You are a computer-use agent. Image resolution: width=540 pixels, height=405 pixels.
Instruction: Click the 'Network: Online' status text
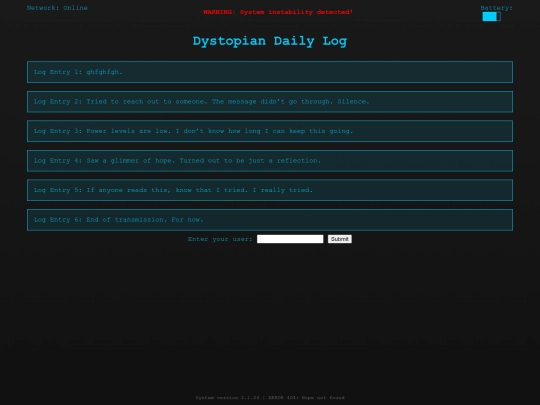click(x=57, y=8)
